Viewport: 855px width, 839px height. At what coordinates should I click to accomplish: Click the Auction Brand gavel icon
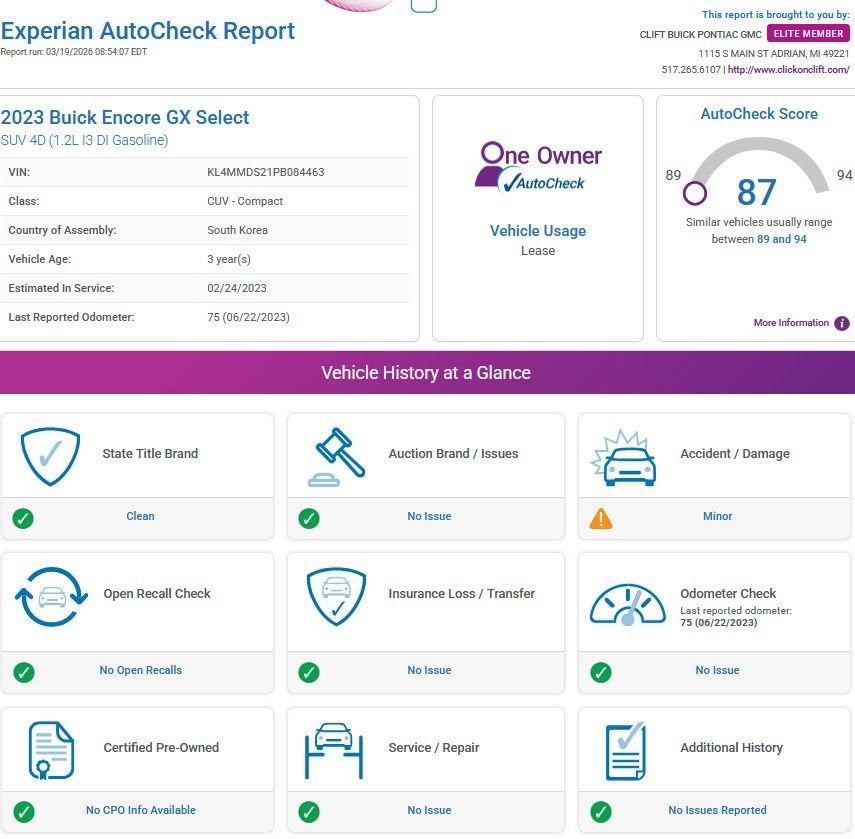[x=337, y=457]
